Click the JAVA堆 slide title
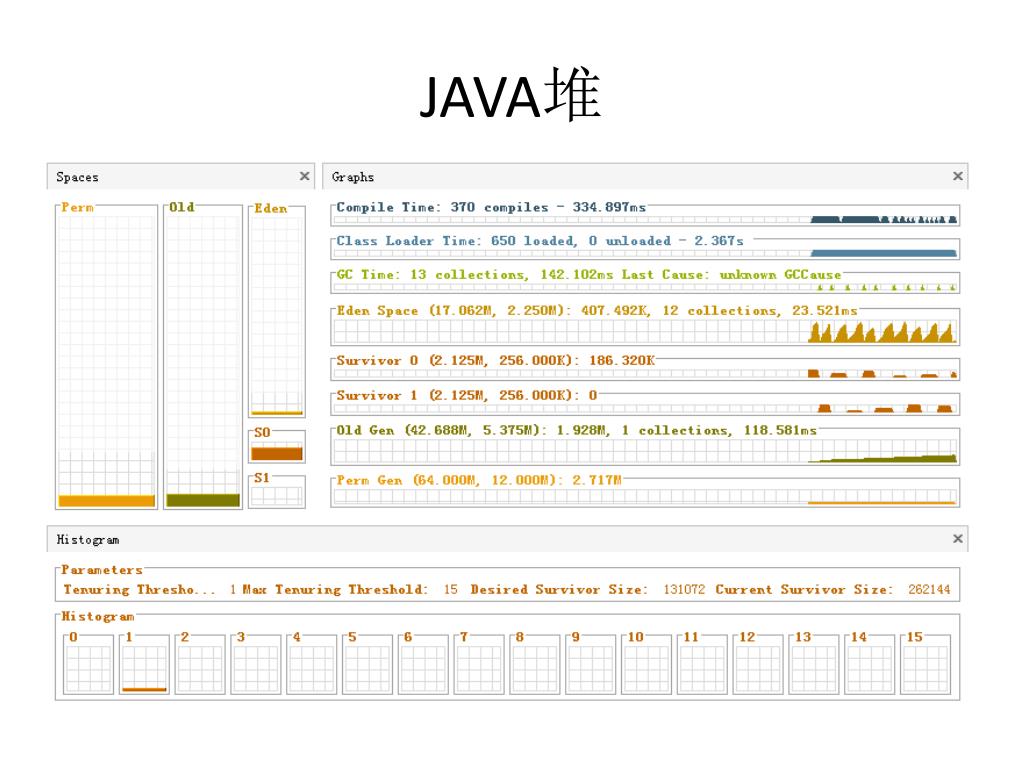This screenshot has width=1024, height=768. (509, 95)
